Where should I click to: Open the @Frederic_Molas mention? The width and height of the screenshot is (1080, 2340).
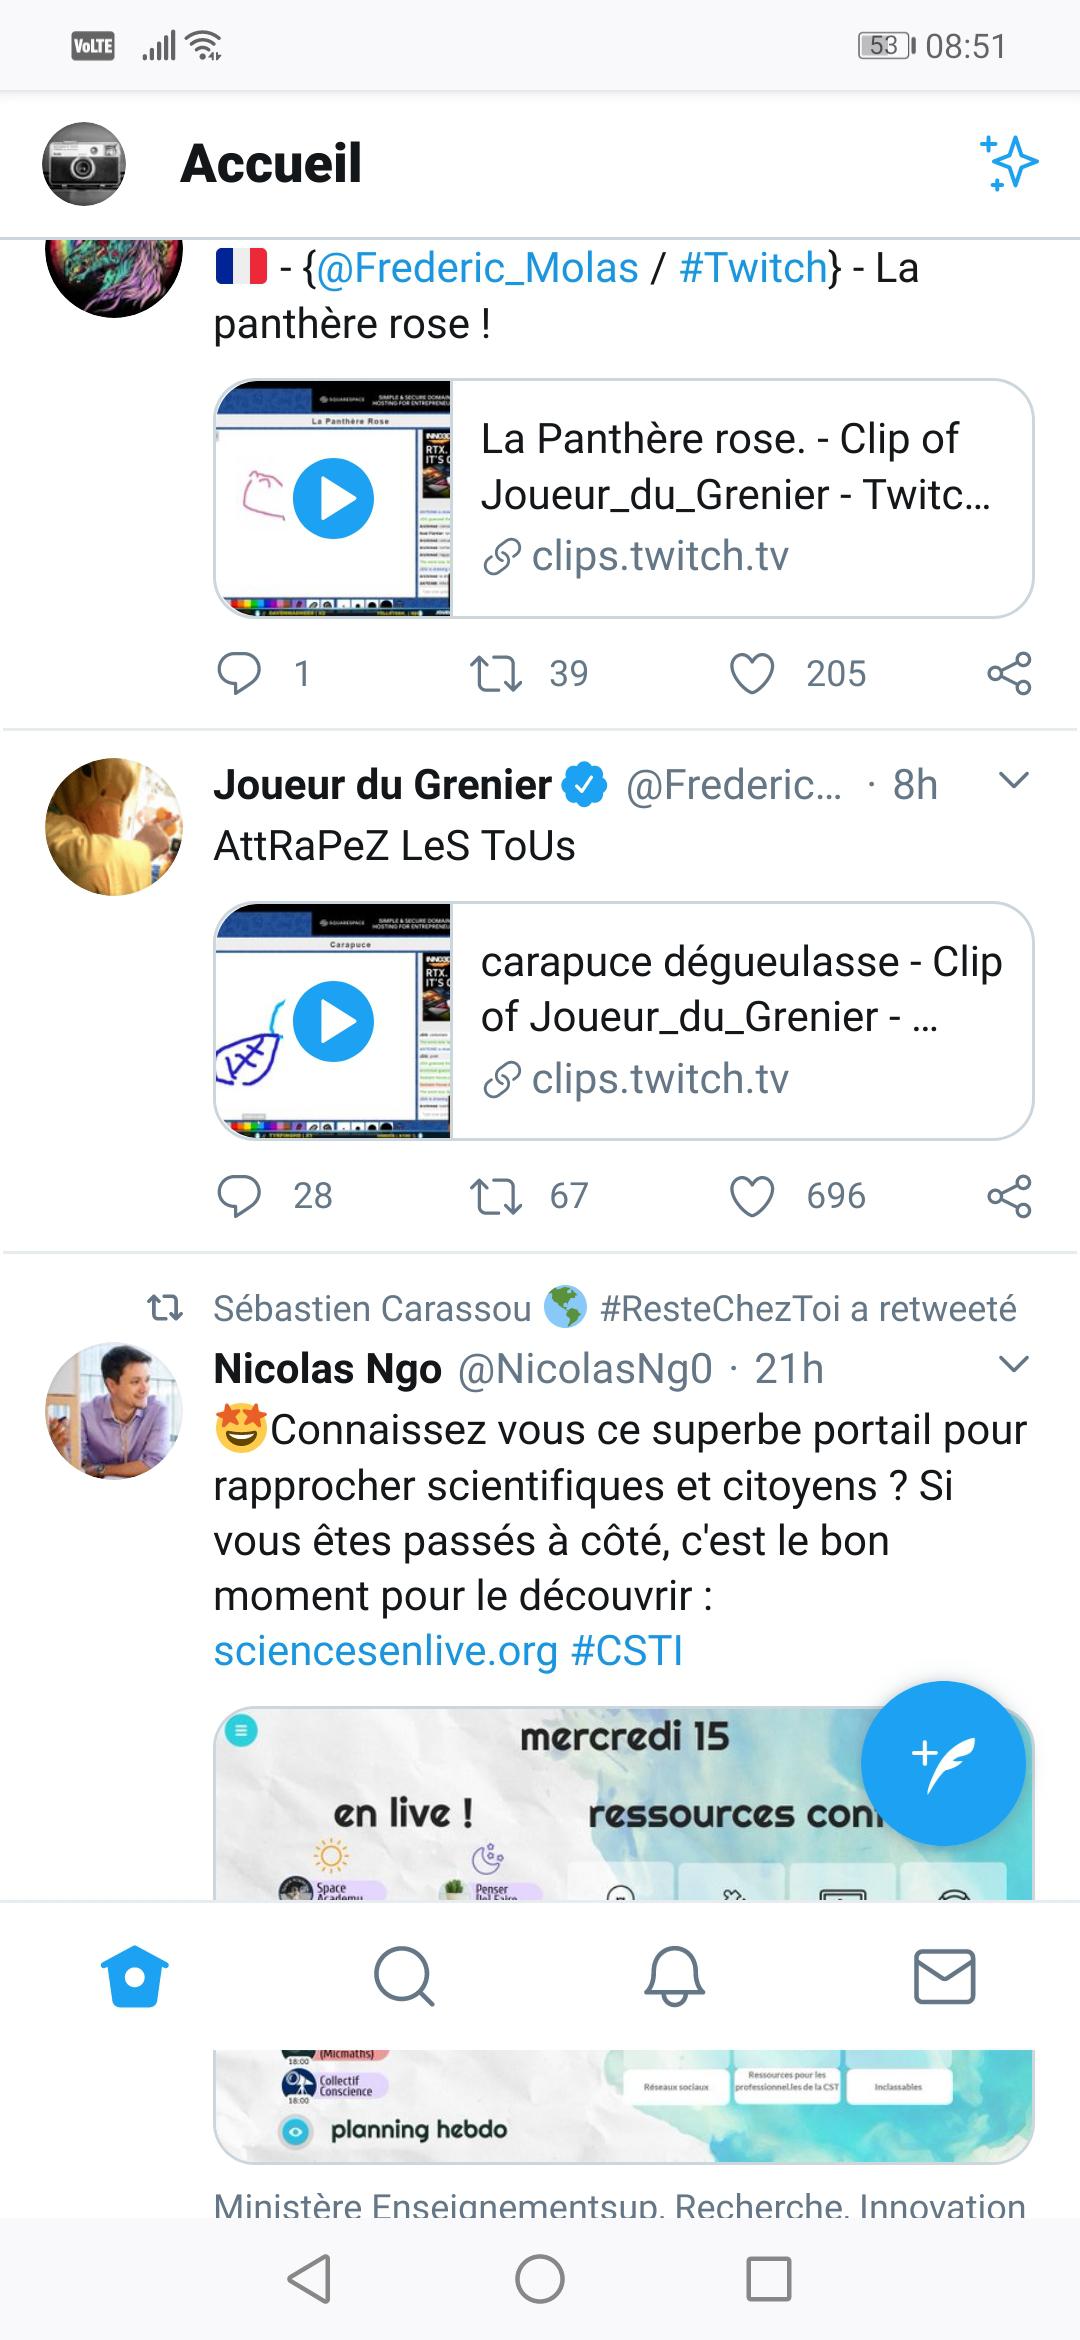pyautogui.click(x=477, y=268)
